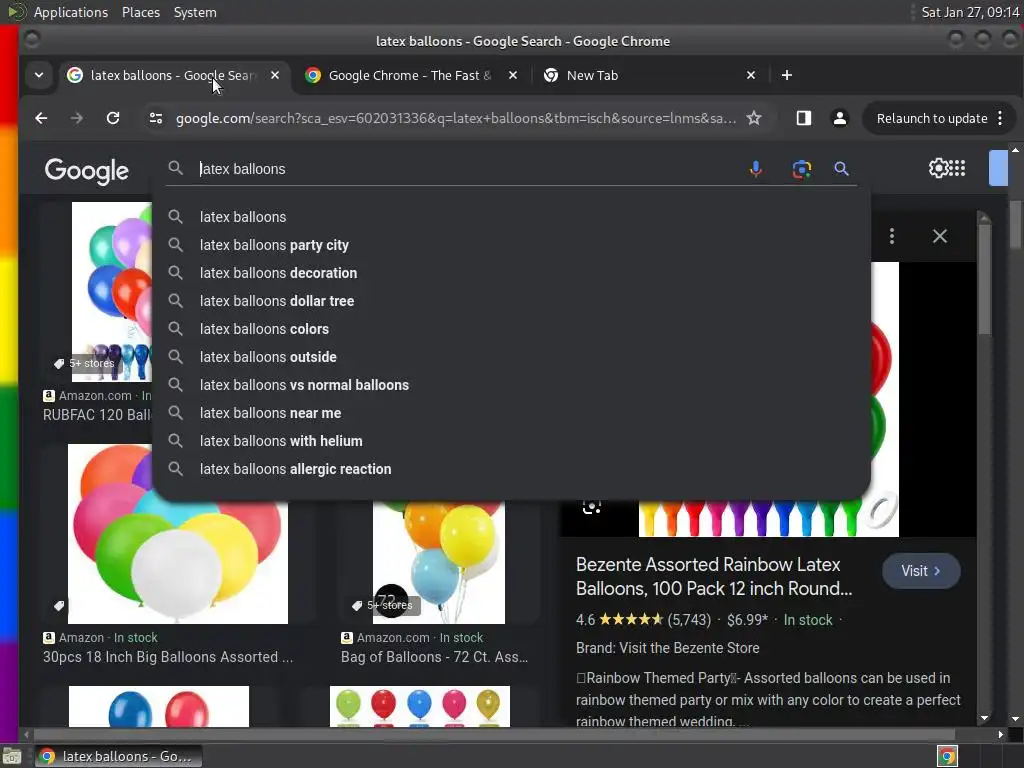Select suggestion 'latex balloons allergic reaction'
Image resolution: width=1024 pixels, height=768 pixels.
(511, 470)
